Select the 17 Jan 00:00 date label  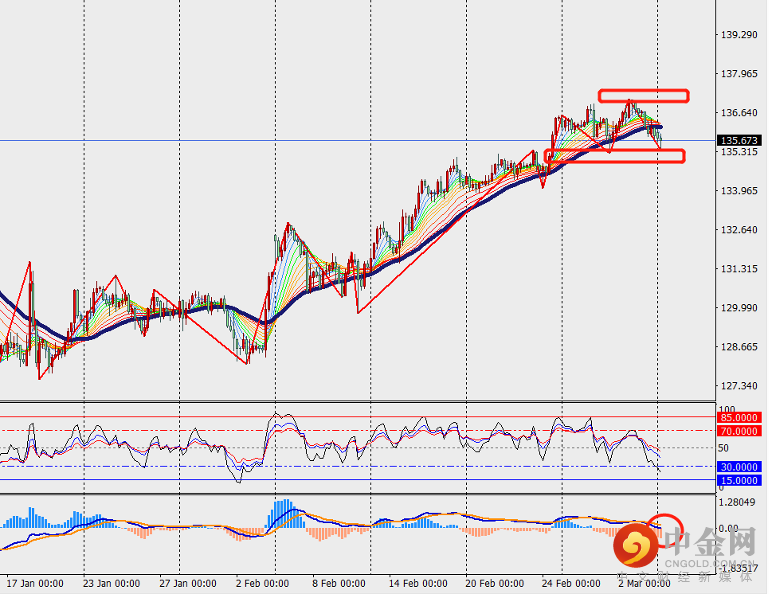[x=35, y=582]
